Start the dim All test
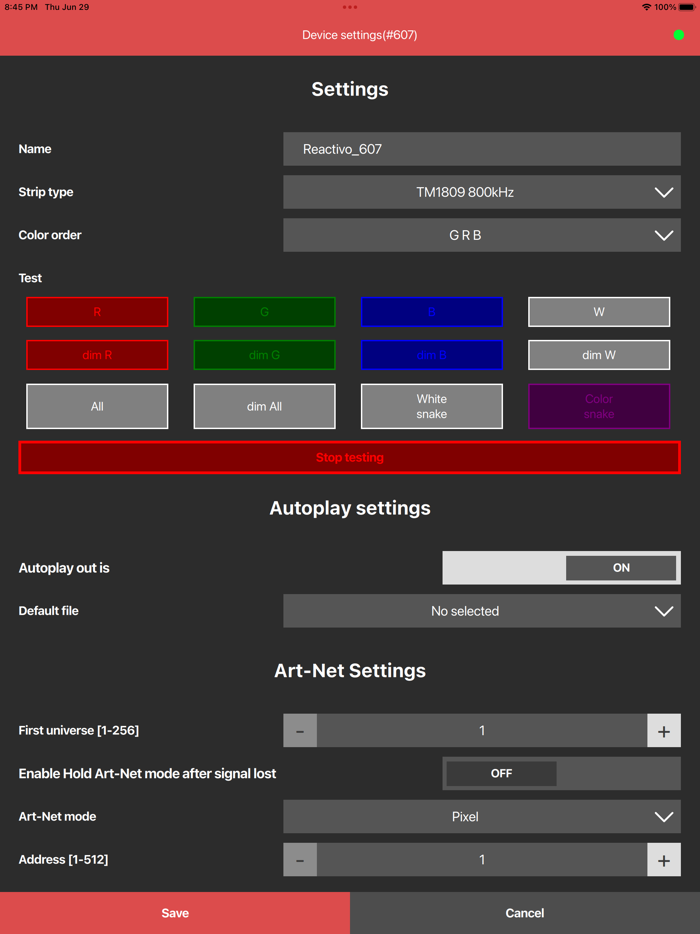Viewport: 700px width, 934px height. [265, 406]
